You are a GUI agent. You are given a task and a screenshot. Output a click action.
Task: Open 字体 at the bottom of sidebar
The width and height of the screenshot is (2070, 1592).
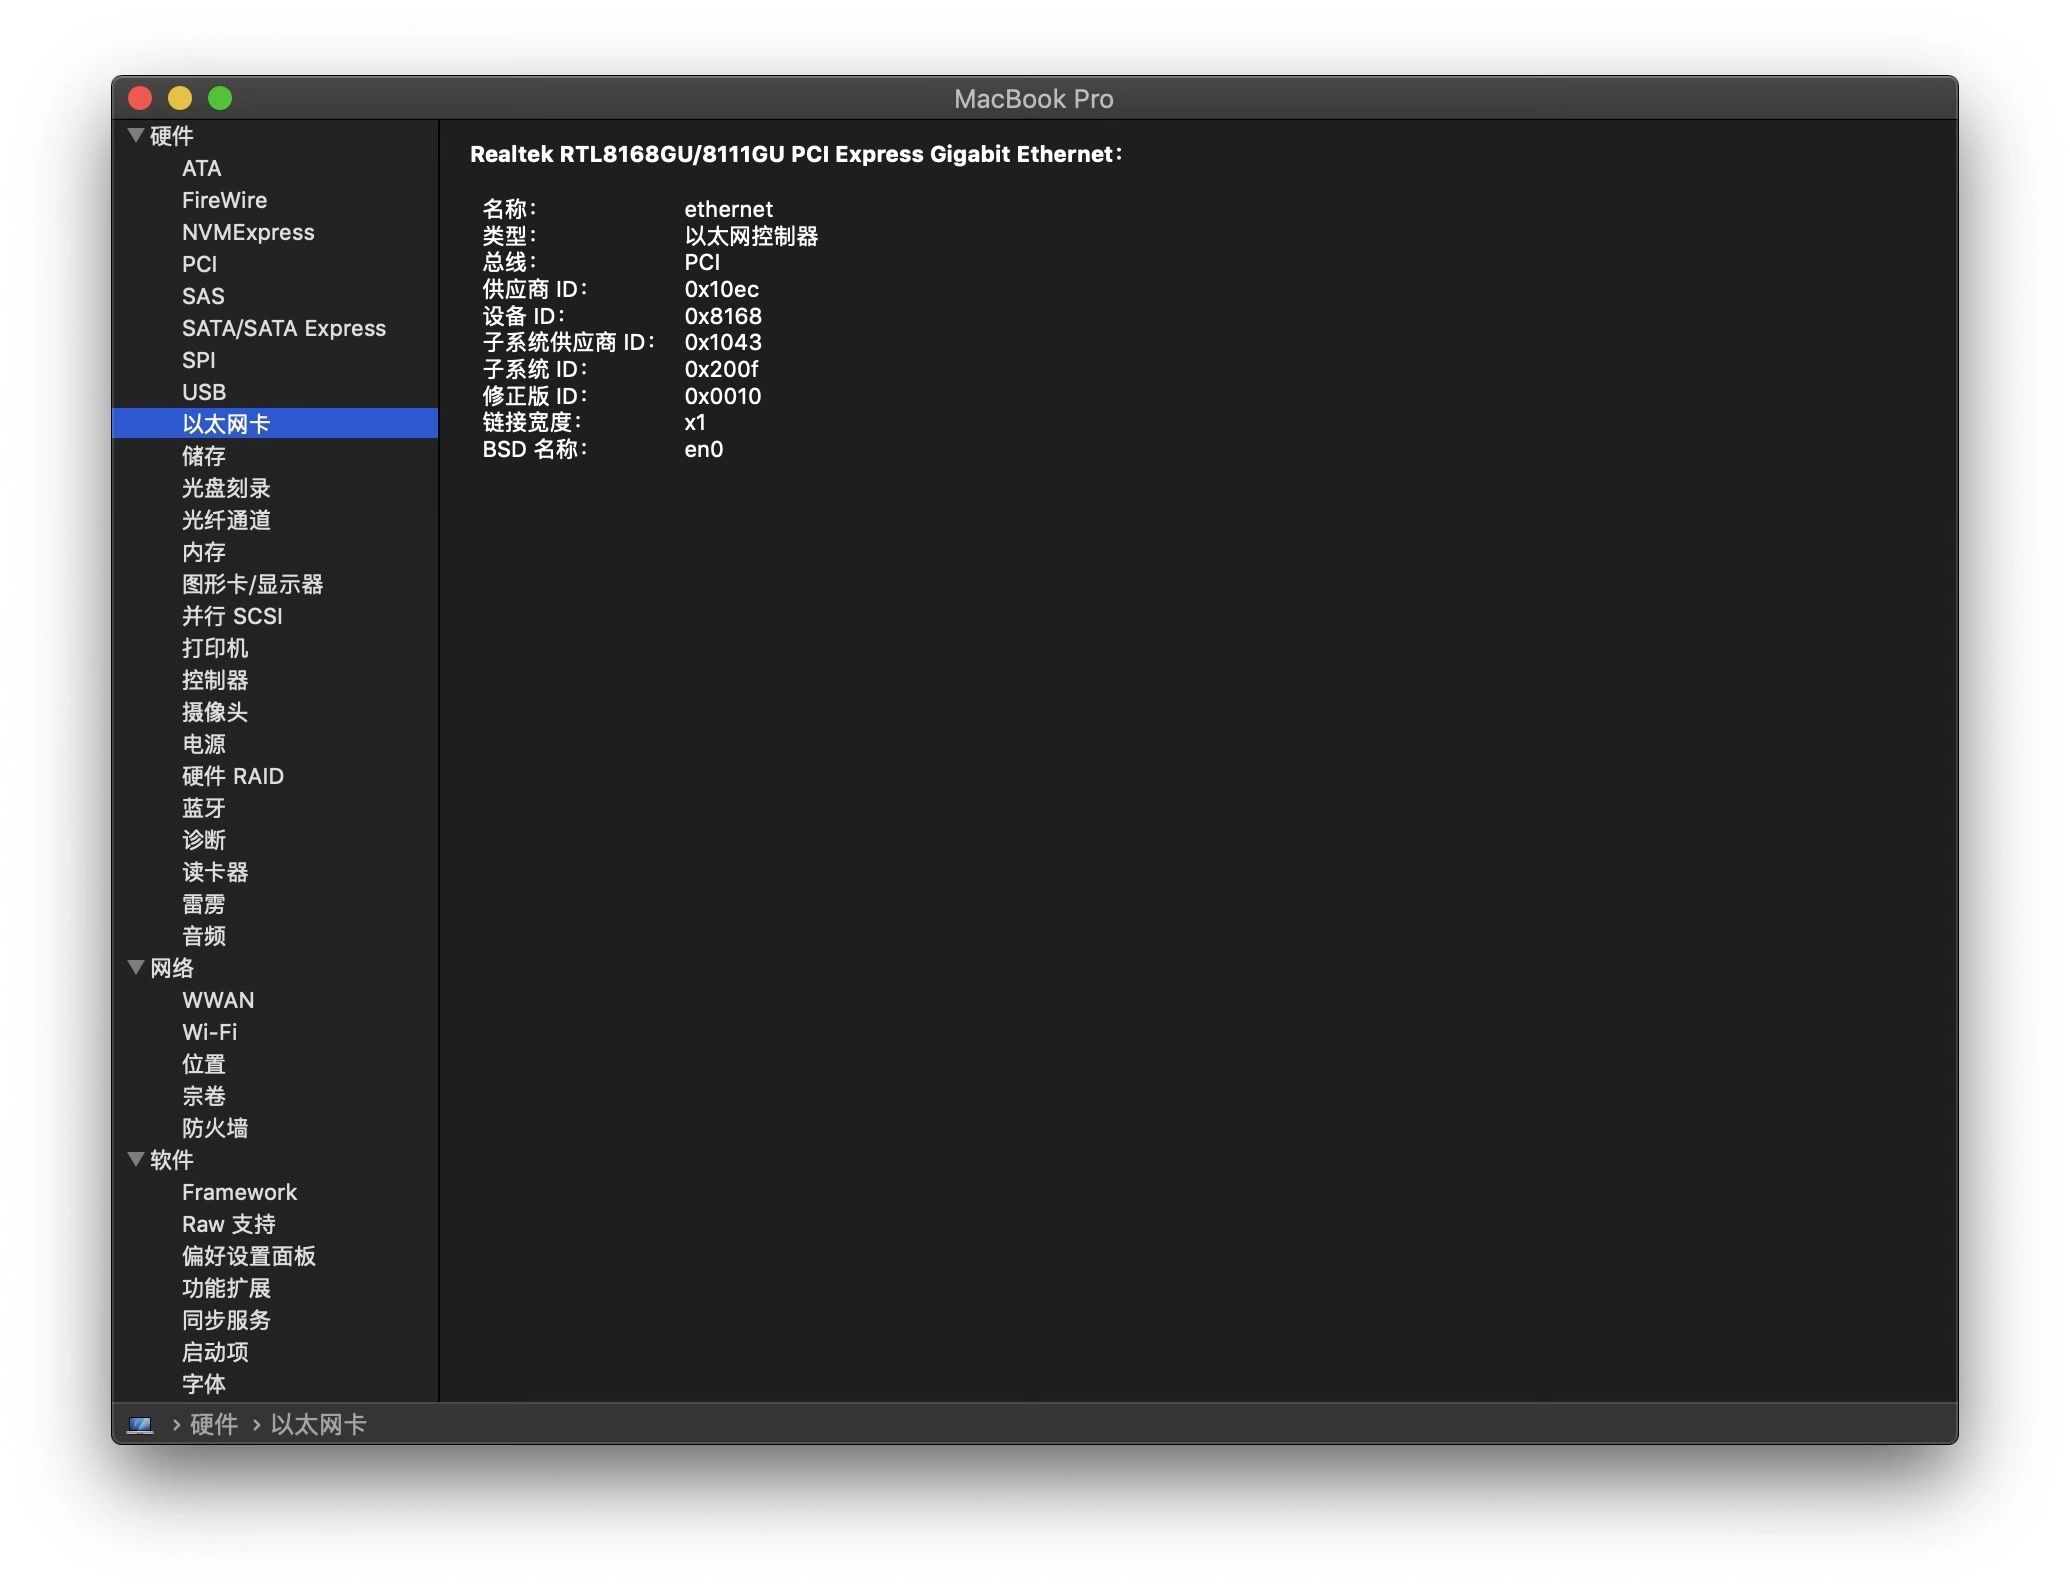point(204,1384)
